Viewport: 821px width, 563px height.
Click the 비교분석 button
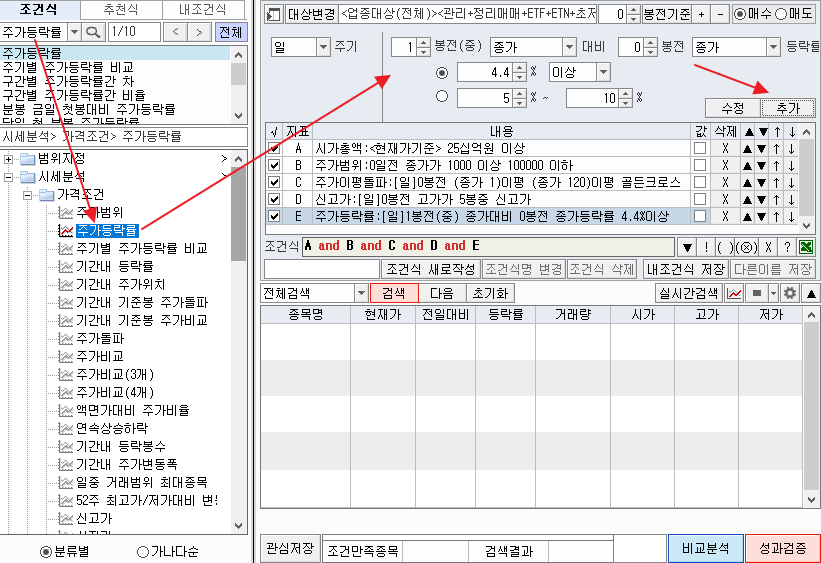click(706, 548)
